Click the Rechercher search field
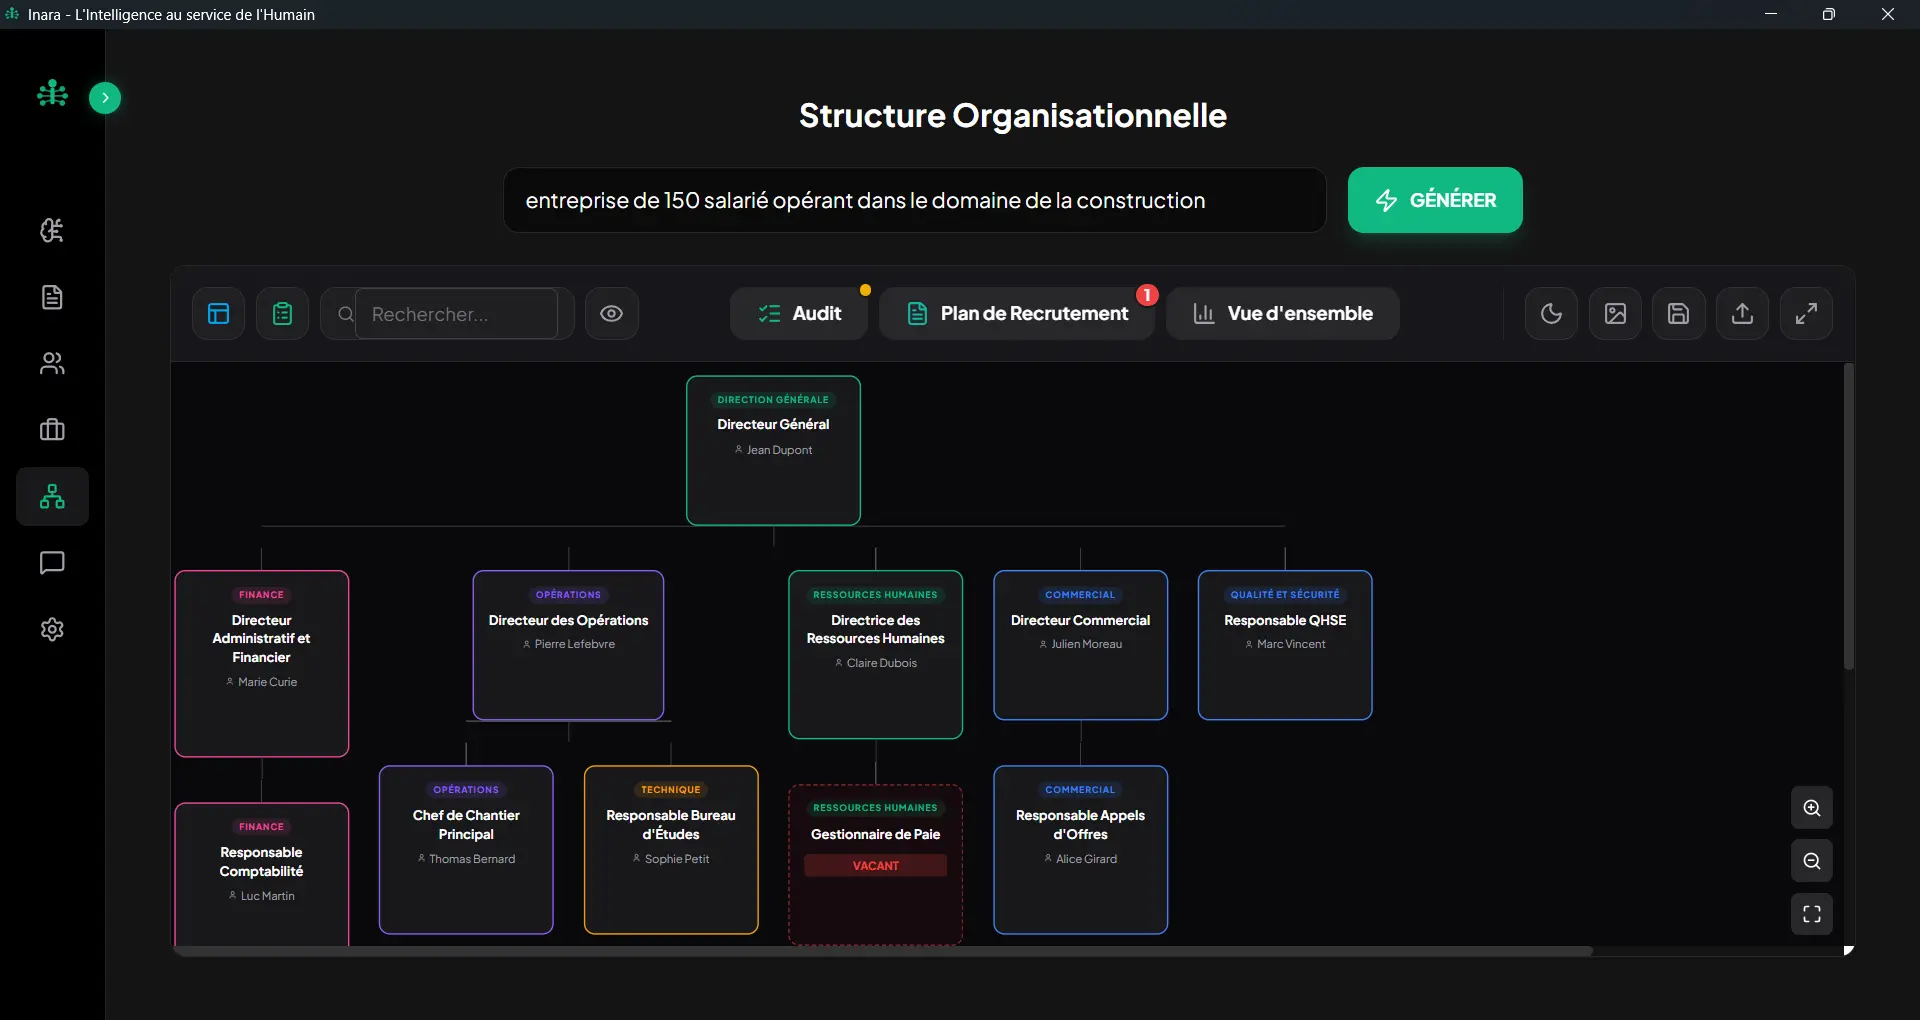This screenshot has height=1020, width=1920. (457, 314)
